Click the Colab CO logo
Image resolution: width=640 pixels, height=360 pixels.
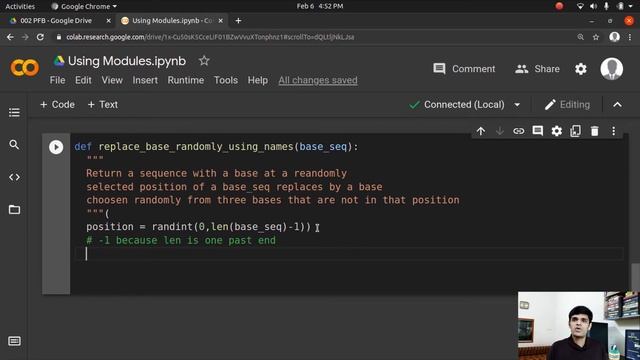point(24,68)
